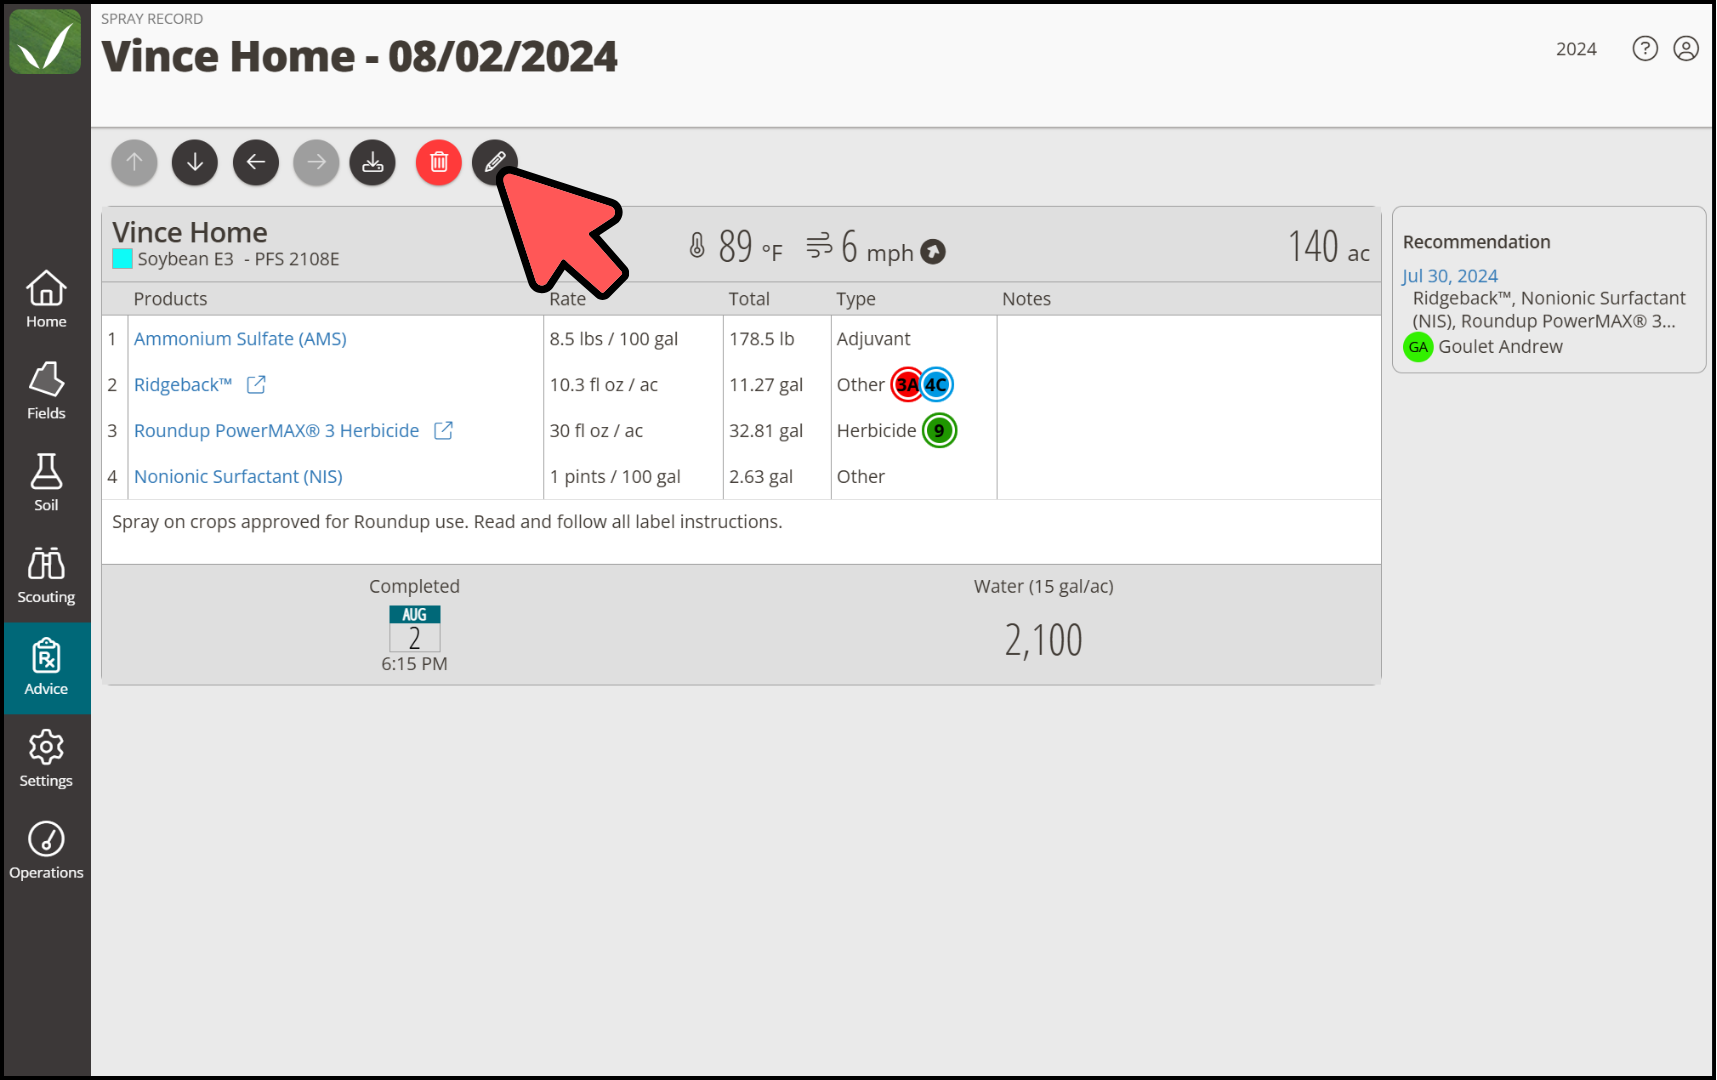Image resolution: width=1717 pixels, height=1080 pixels.
Task: Click the 1 pints / 100 gal rate
Action: coord(615,477)
